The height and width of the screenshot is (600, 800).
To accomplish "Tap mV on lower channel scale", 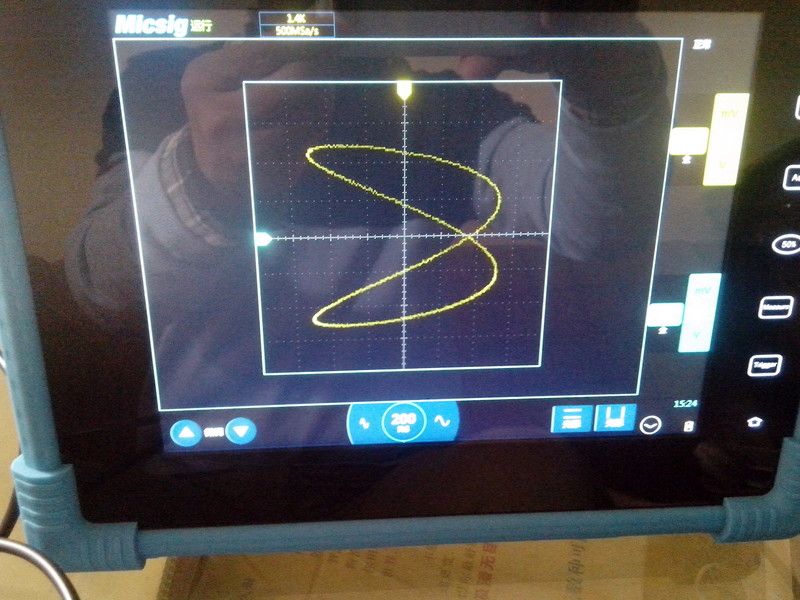I will pos(701,291).
